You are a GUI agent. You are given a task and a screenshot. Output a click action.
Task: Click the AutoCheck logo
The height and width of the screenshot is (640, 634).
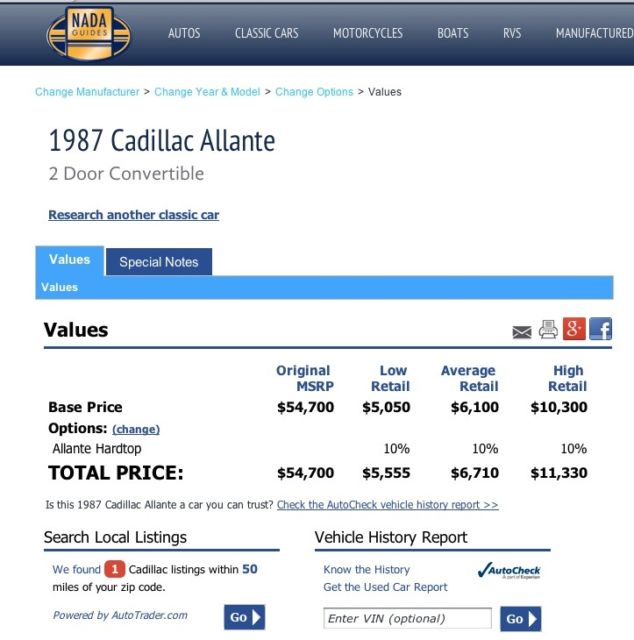(x=508, y=571)
